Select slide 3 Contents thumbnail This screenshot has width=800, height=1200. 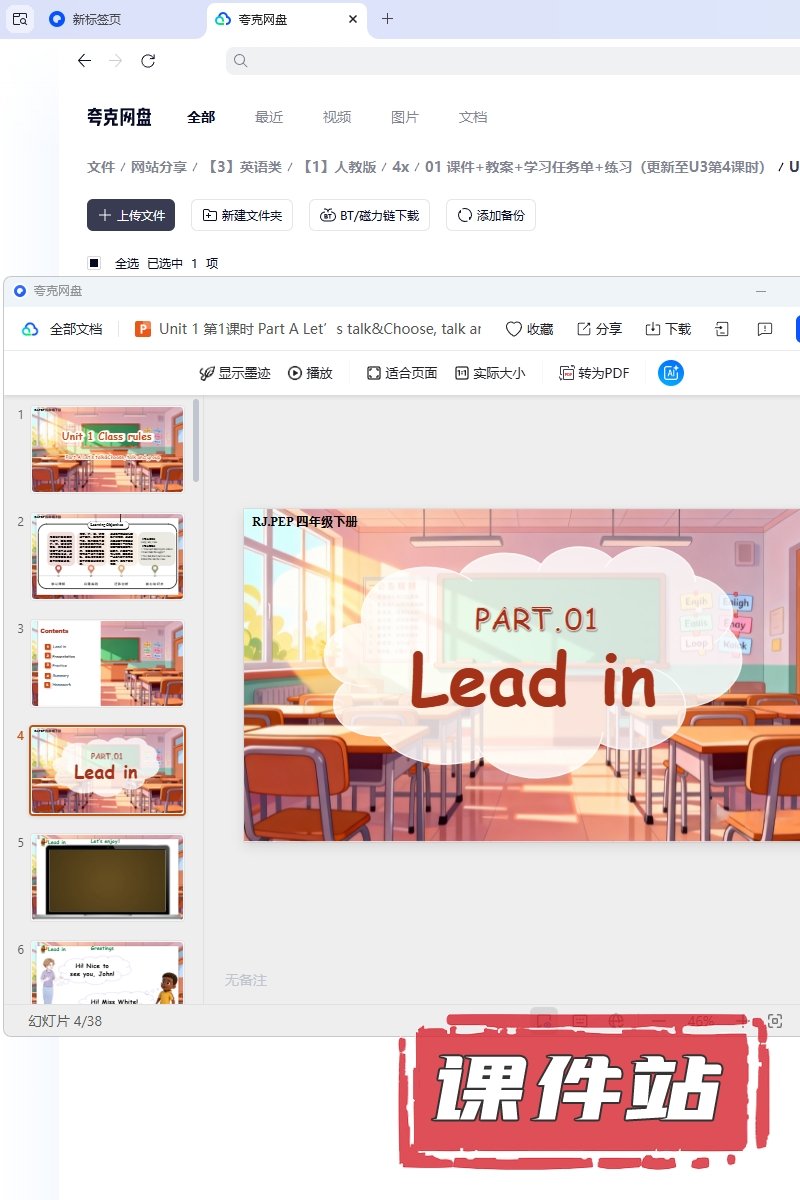pos(107,664)
